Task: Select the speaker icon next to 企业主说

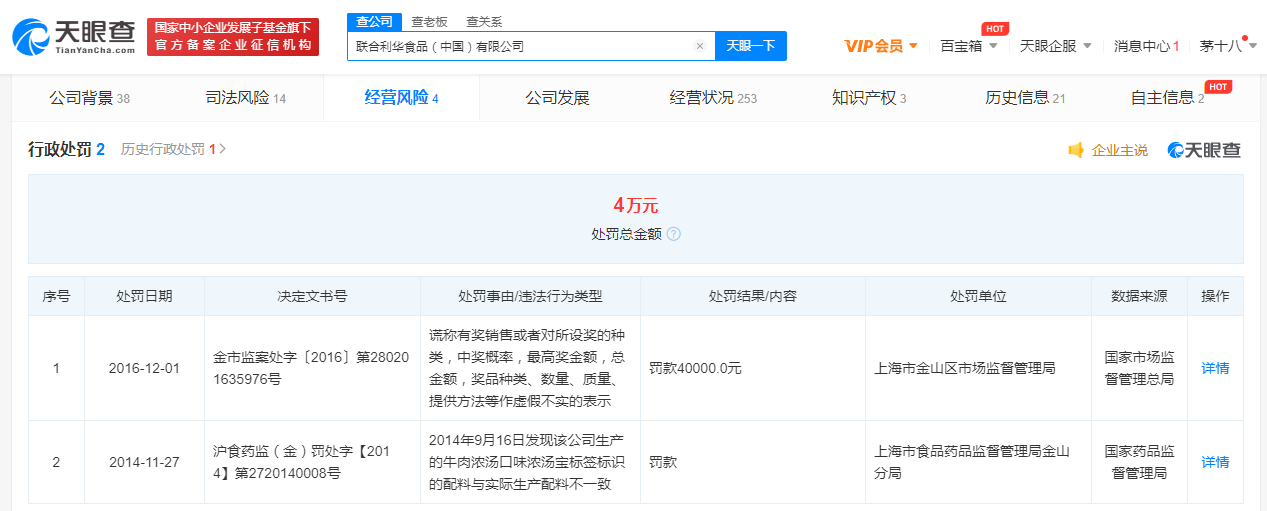Action: pyautogui.click(x=1076, y=150)
